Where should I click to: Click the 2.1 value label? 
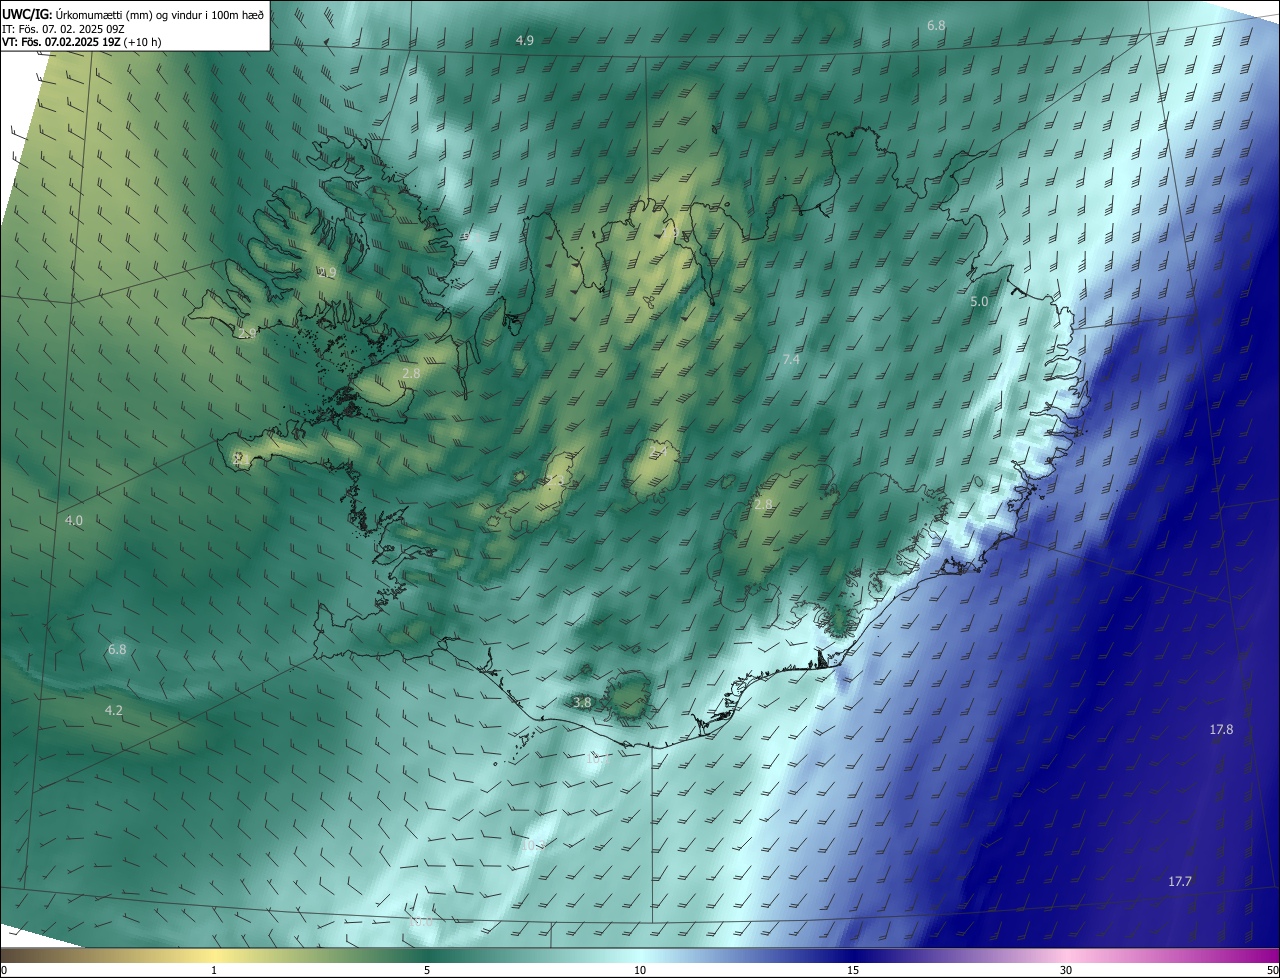(241, 460)
